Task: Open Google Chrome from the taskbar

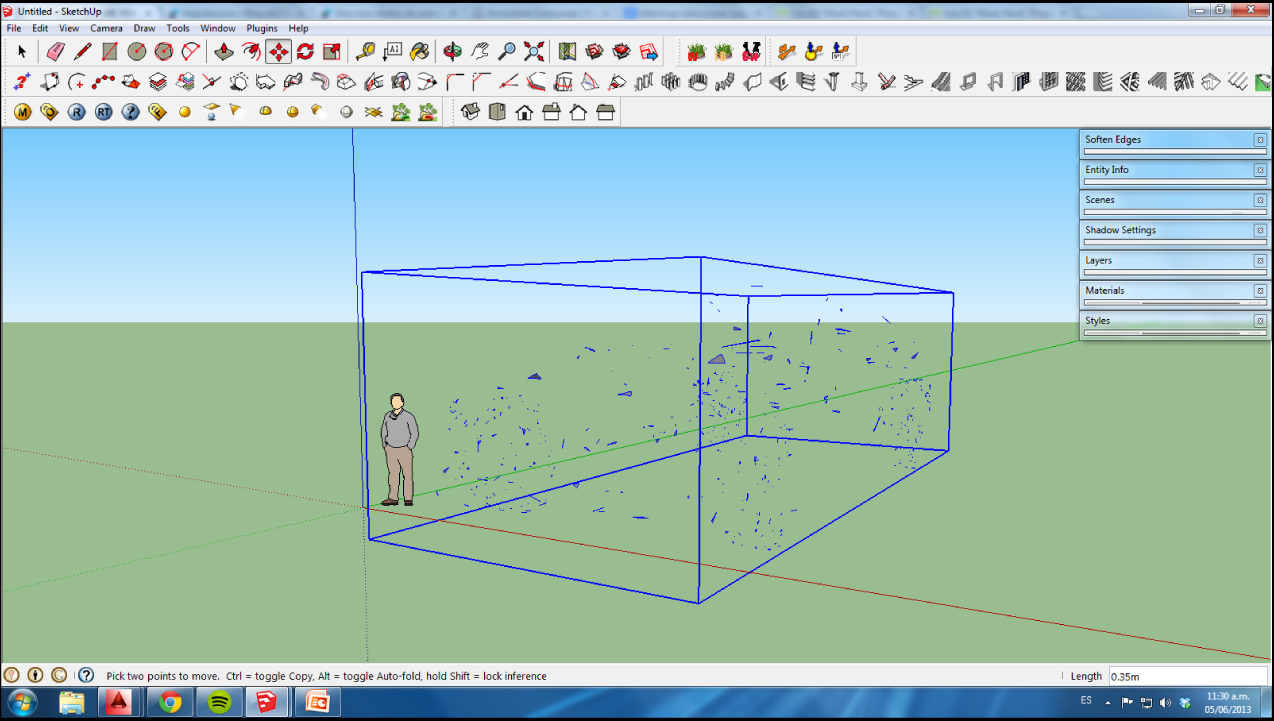Action: coord(170,701)
